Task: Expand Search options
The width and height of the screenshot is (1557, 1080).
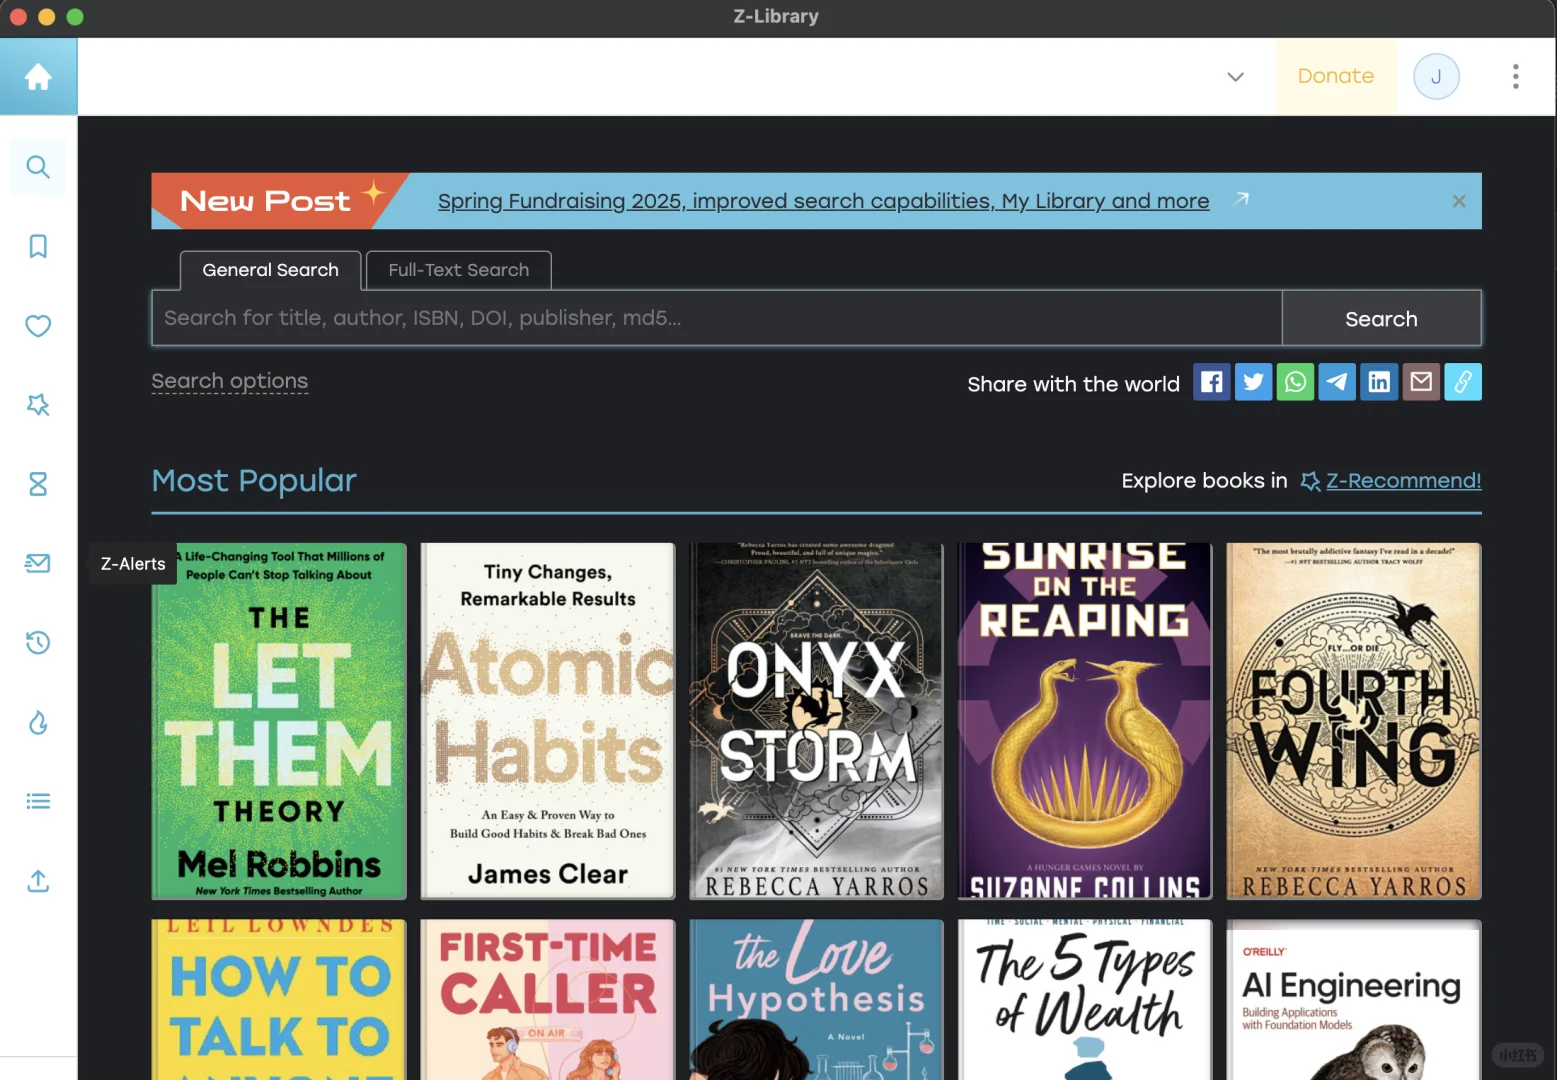Action: (230, 381)
